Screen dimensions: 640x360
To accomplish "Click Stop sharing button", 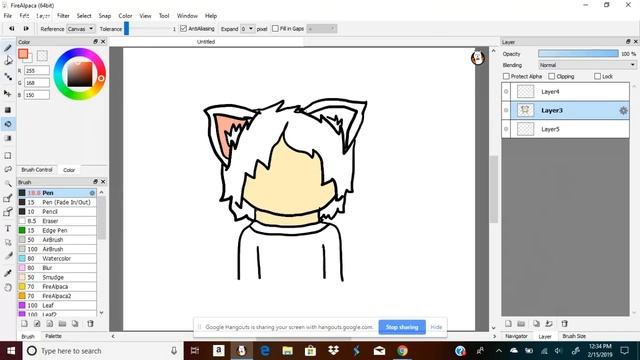I will click(x=402, y=327).
